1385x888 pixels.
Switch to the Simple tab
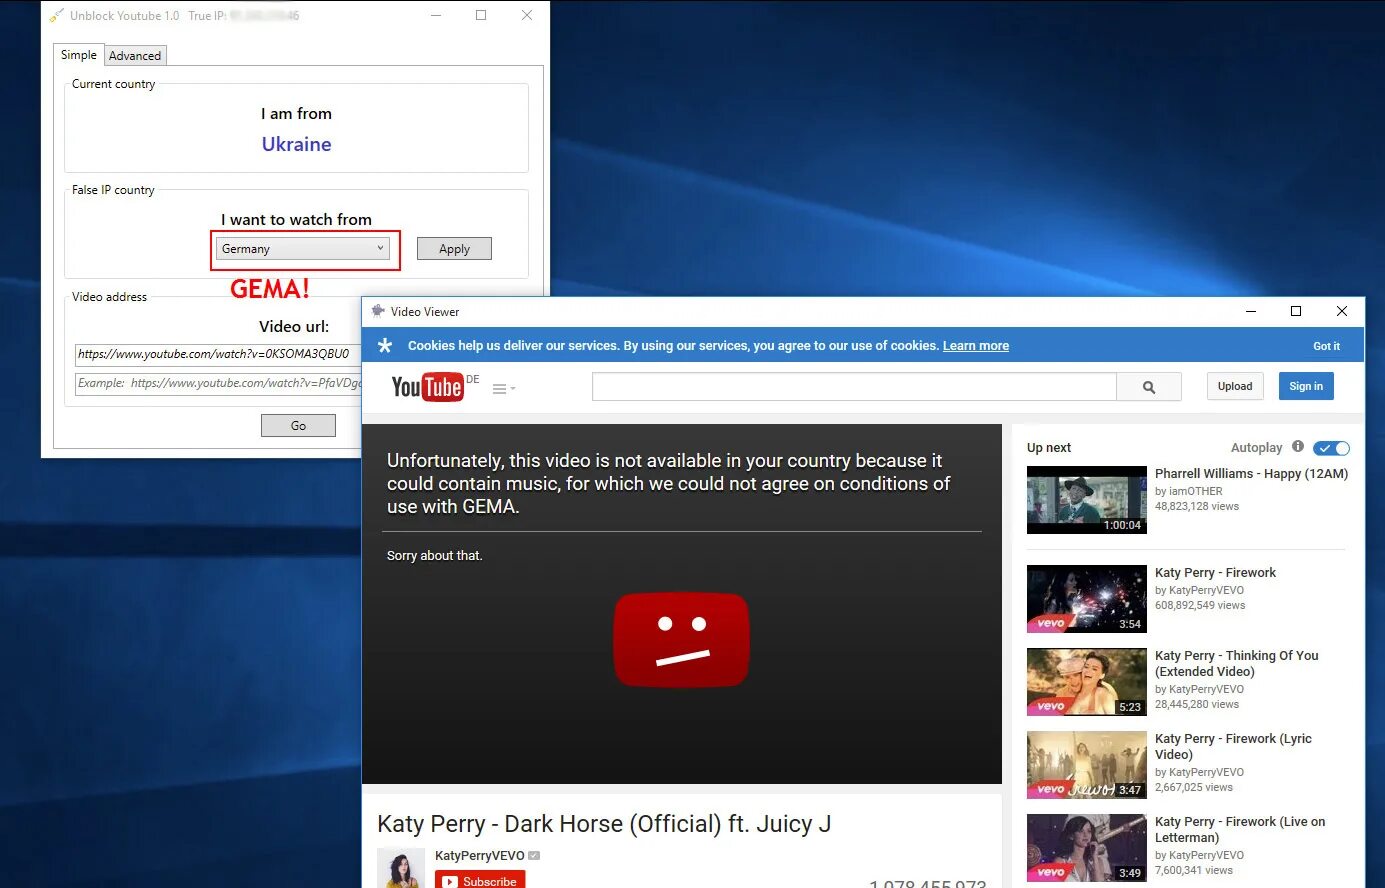click(79, 55)
